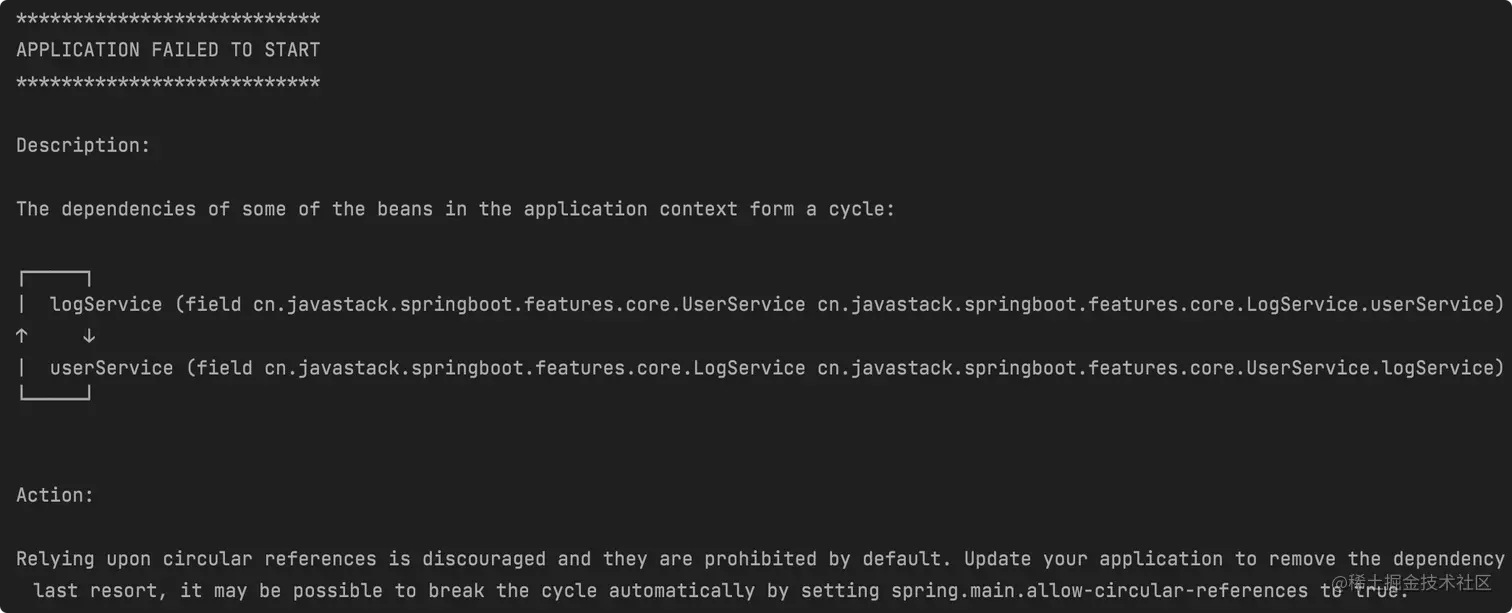Select the Action: label
This screenshot has width=1512, height=613.
point(55,495)
